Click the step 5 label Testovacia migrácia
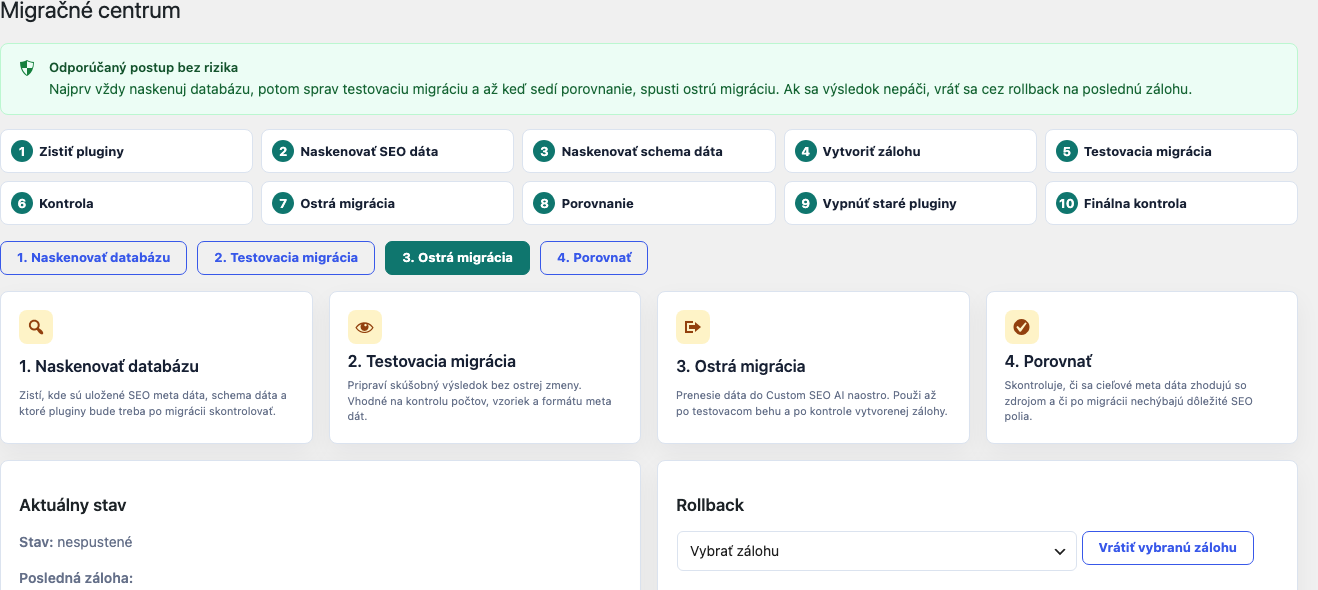Image resolution: width=1318 pixels, height=590 pixels. point(1148,152)
